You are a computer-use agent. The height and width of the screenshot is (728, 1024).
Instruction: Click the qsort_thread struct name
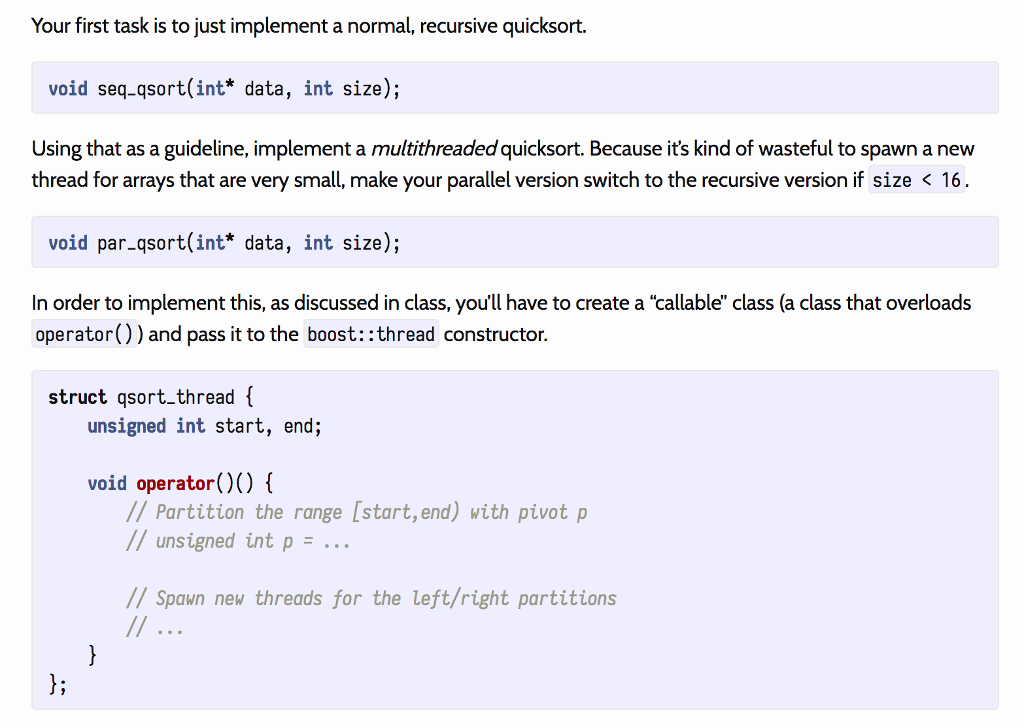tap(176, 397)
